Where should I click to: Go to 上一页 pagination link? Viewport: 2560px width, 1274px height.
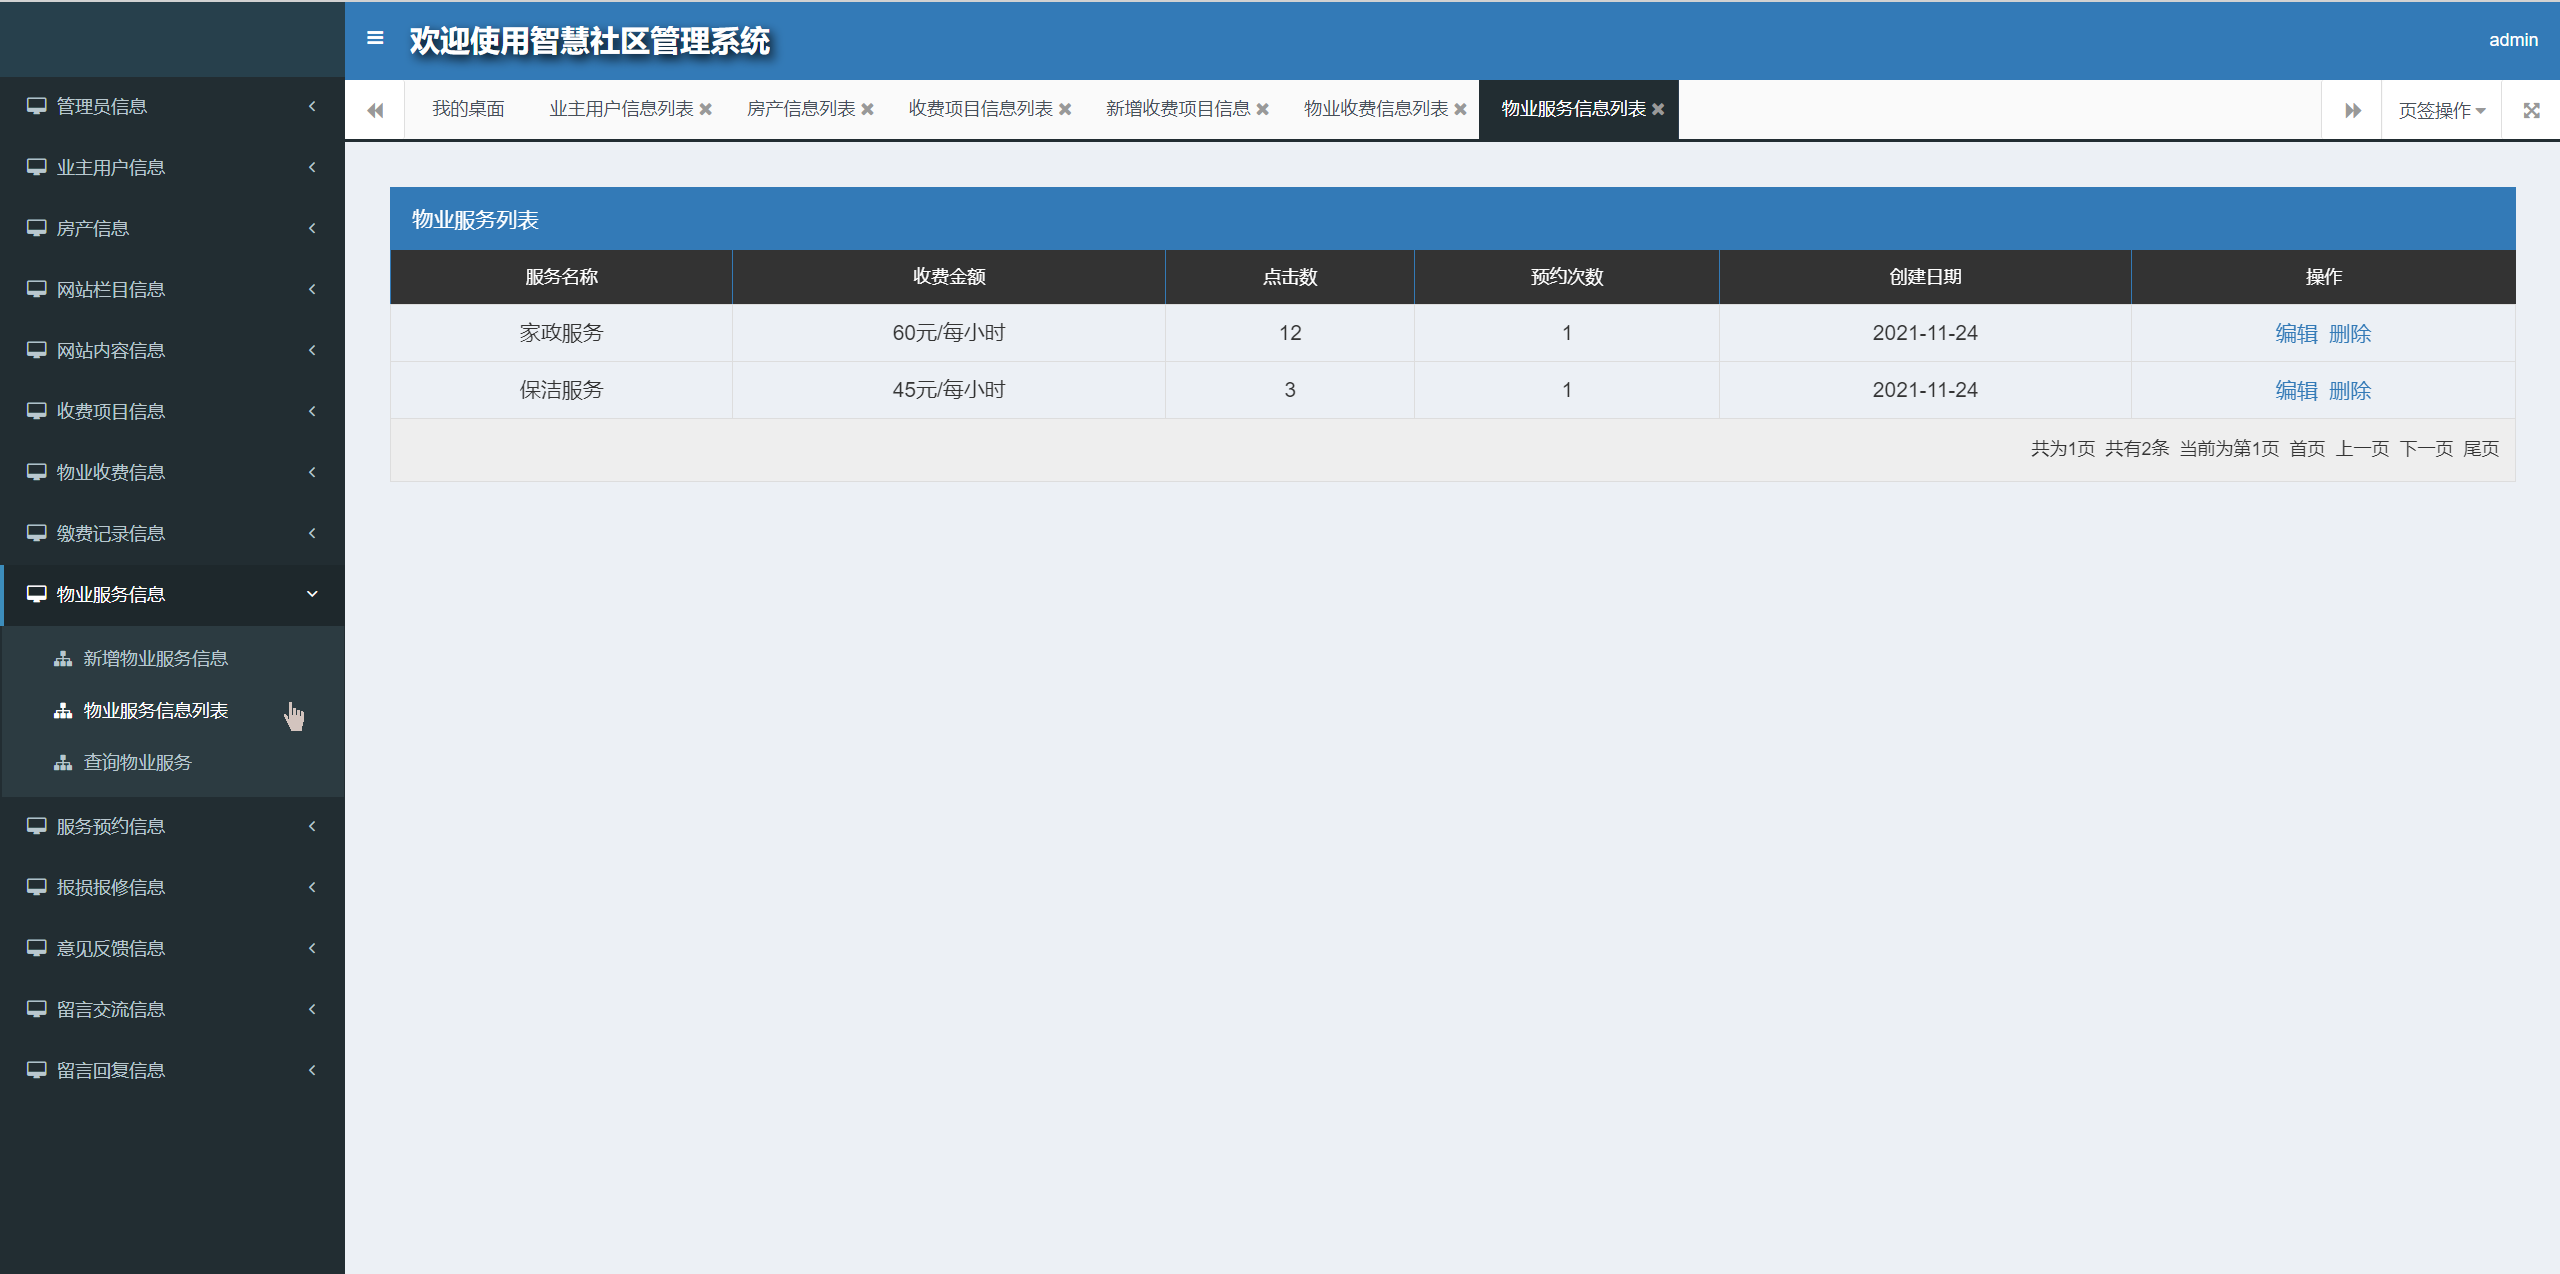point(2362,448)
